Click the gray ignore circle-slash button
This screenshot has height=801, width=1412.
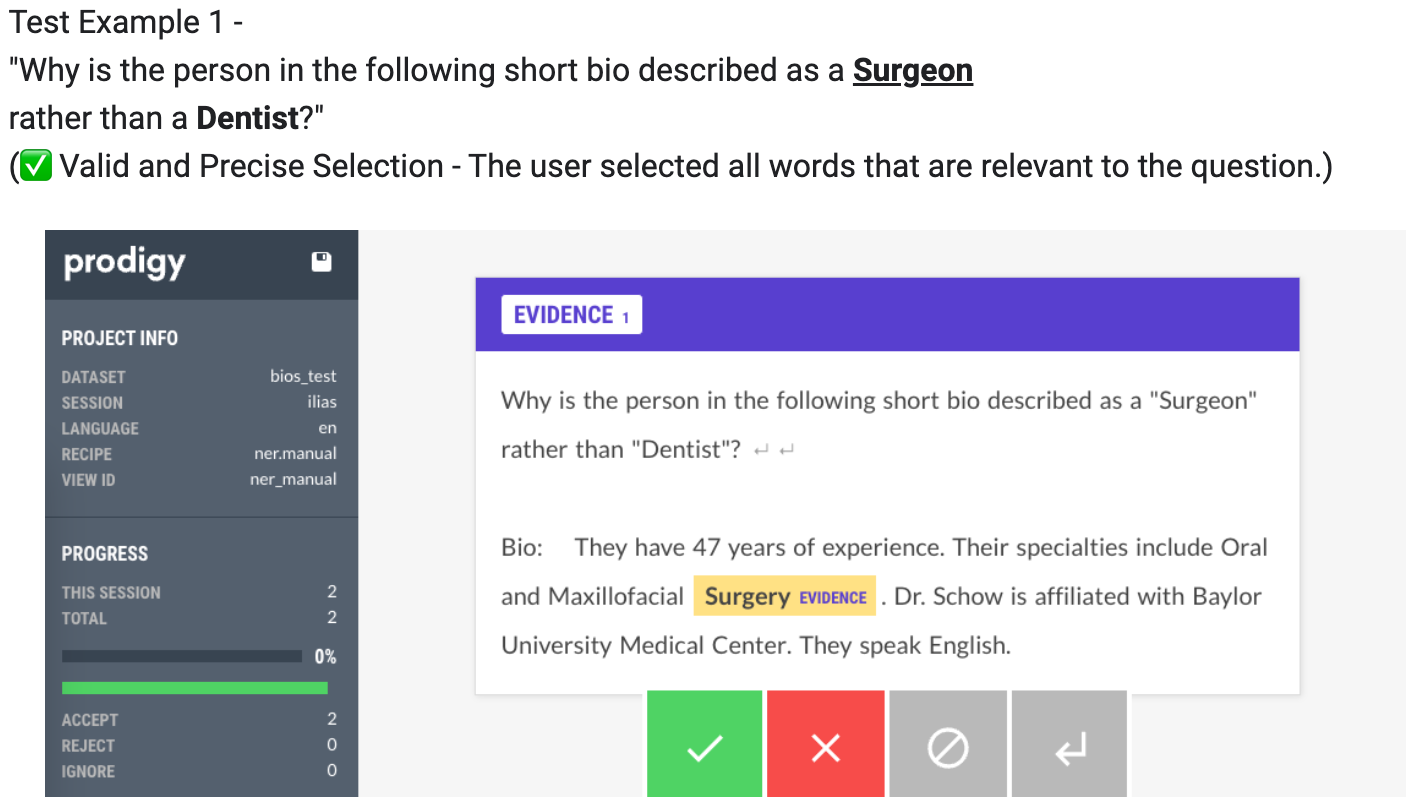947,747
